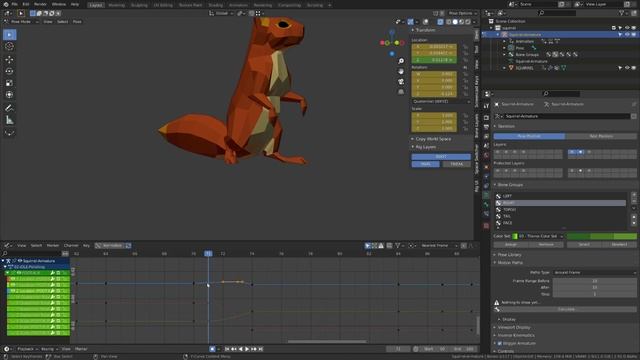This screenshot has height=360, width=640.
Task: Select the Measure tool in viewport toolbar
Action: [x=9, y=120]
